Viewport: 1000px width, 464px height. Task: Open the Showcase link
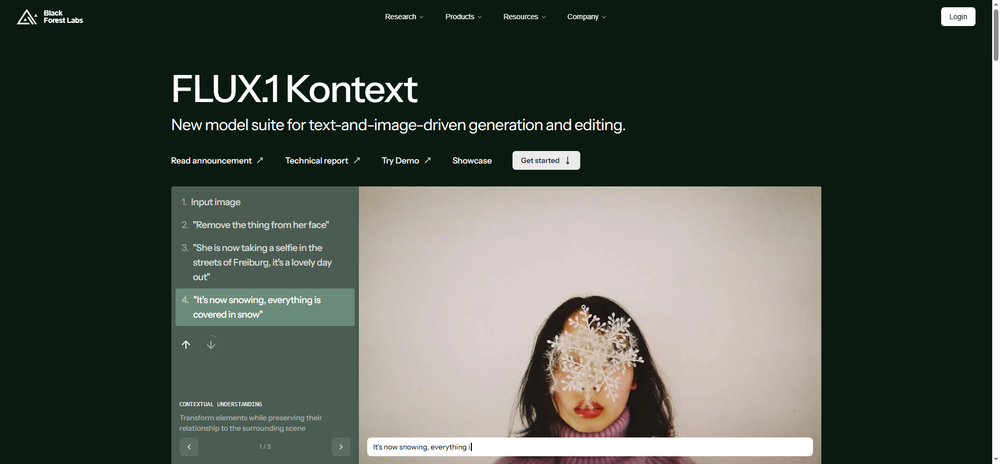pos(472,161)
